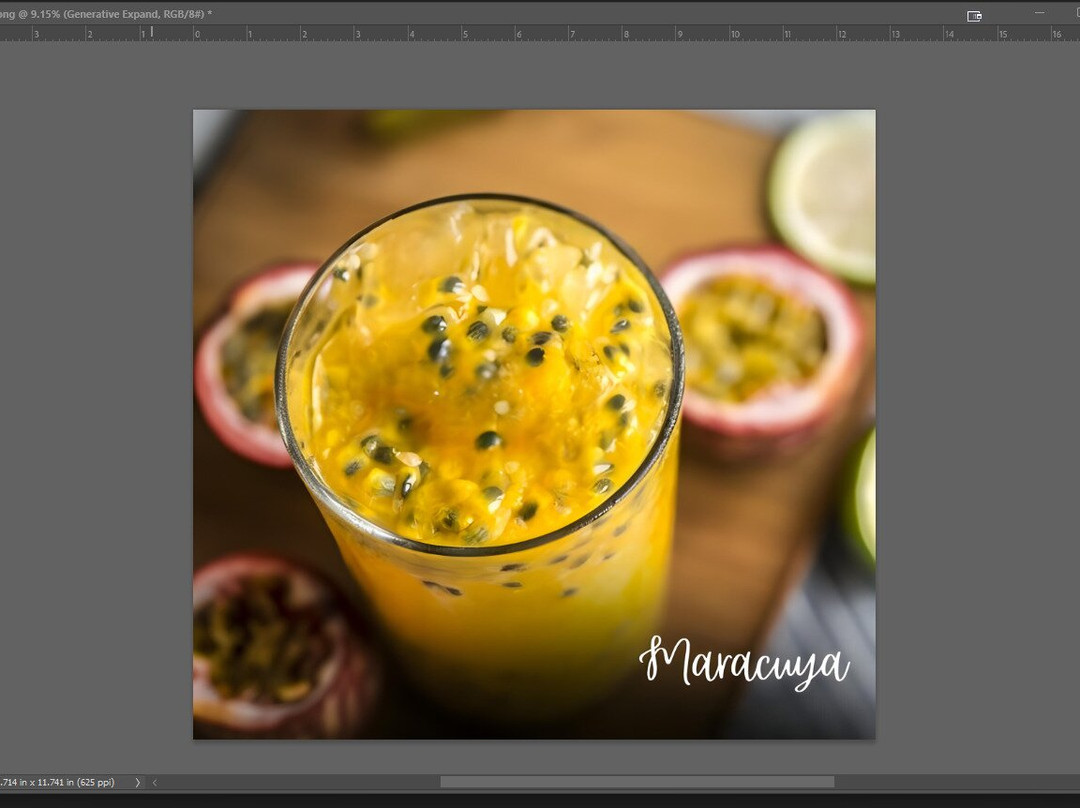This screenshot has height=808, width=1080.
Task: Click the scrollbar track right of the thumb
Action: pyautogui.click(x=950, y=782)
